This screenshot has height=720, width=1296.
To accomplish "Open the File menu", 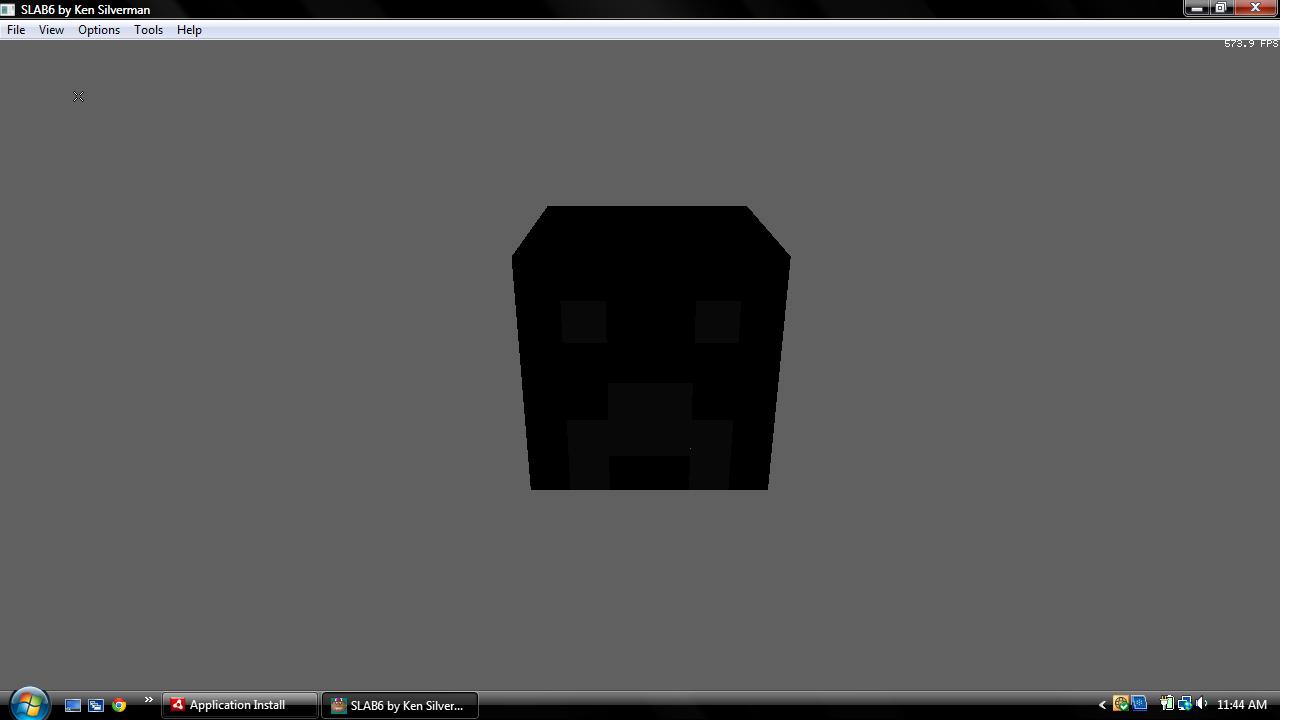I will coord(15,29).
